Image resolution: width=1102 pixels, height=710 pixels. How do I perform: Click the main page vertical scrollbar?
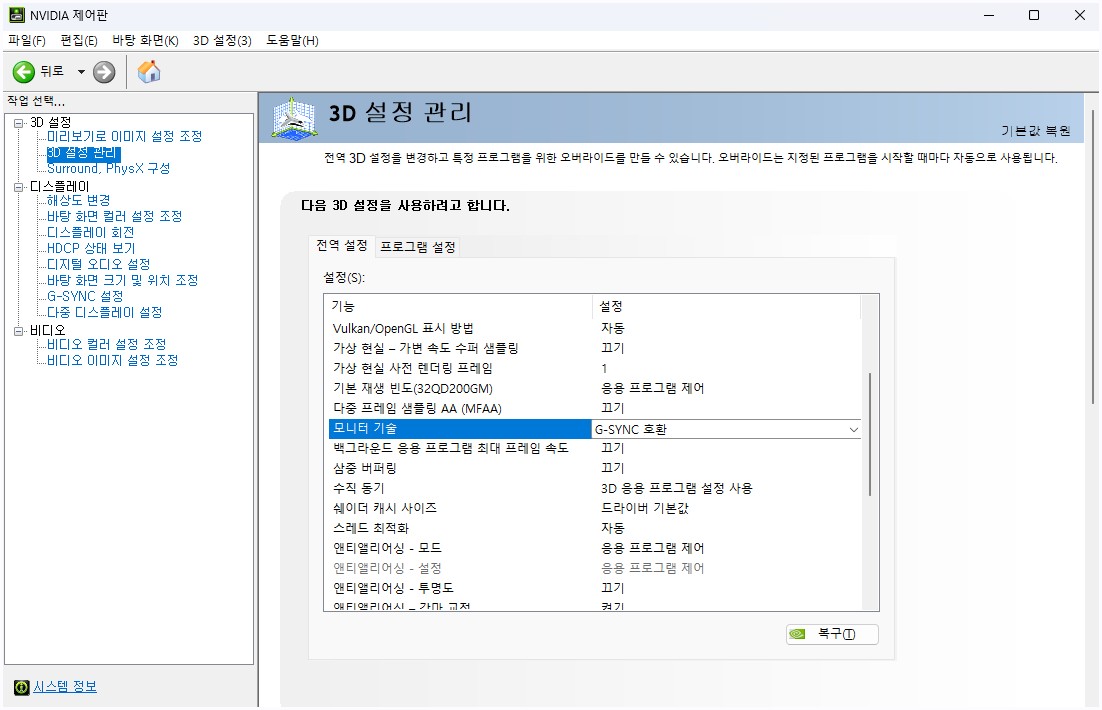click(1094, 257)
